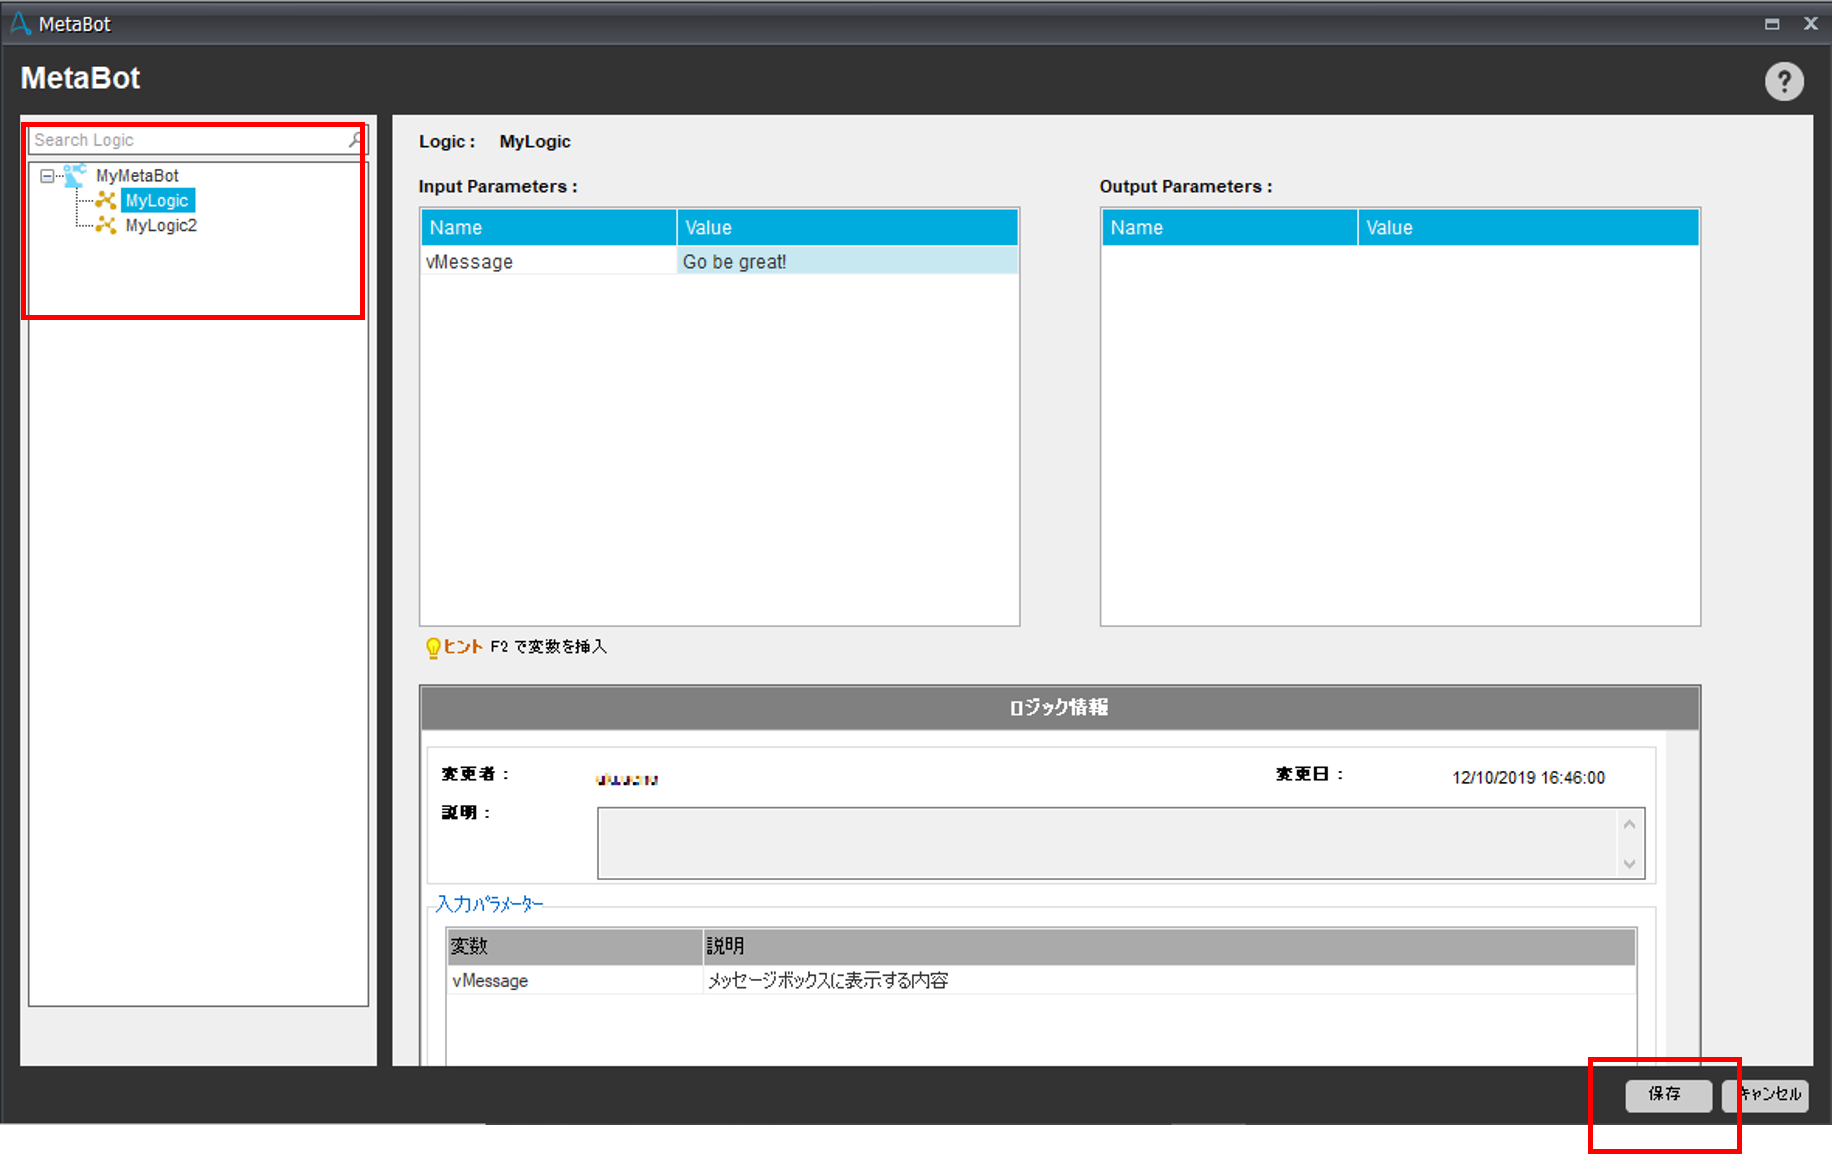Click the 12/10/2019 16:46:00 modified date
The image size is (1832, 1154).
1528,777
